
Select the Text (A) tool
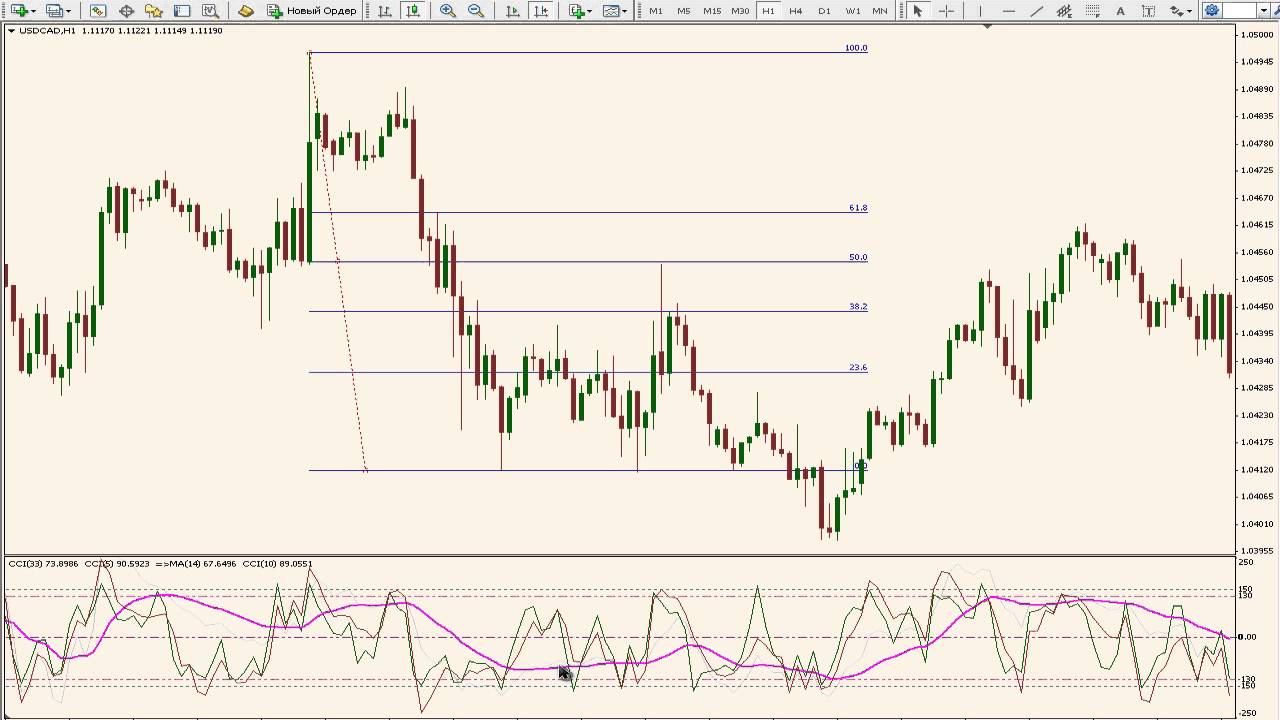click(1120, 11)
